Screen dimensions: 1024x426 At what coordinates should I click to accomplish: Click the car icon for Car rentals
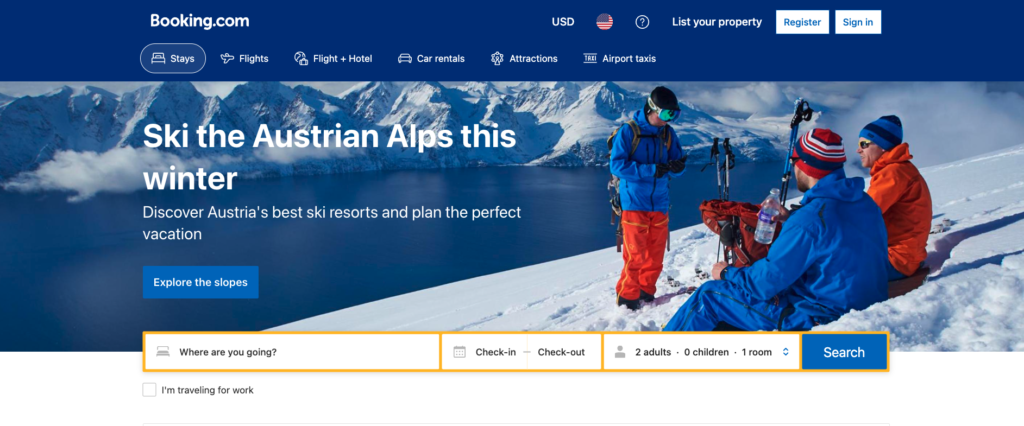tap(405, 59)
